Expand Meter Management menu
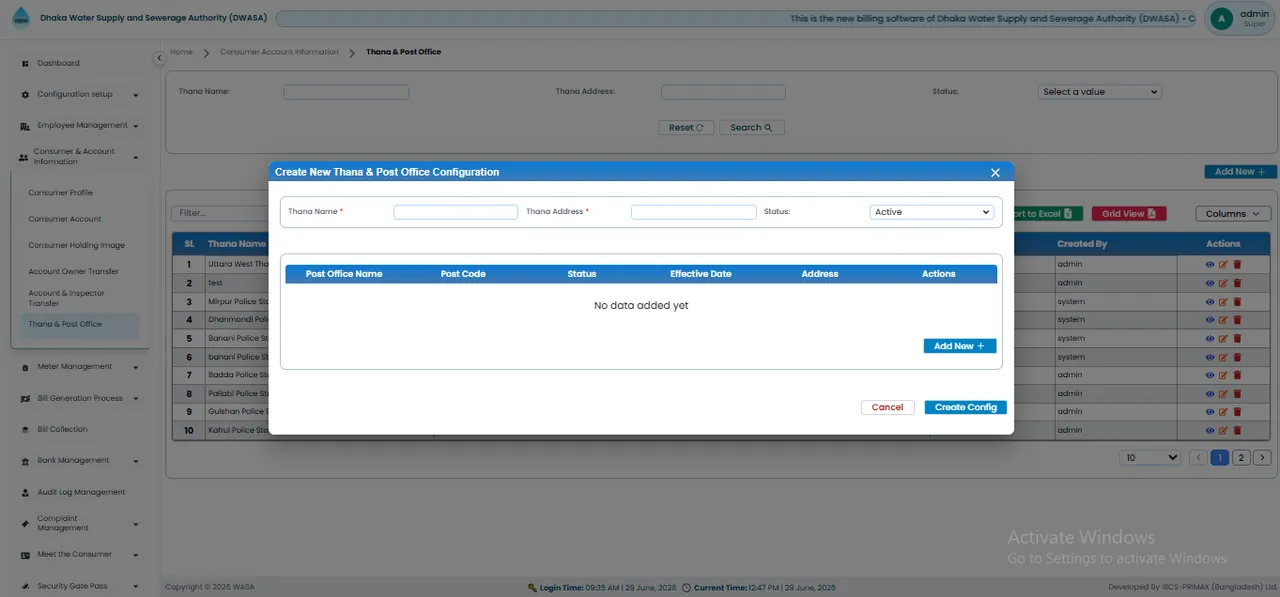The width and height of the screenshot is (1280, 597). pyautogui.click(x=80, y=366)
